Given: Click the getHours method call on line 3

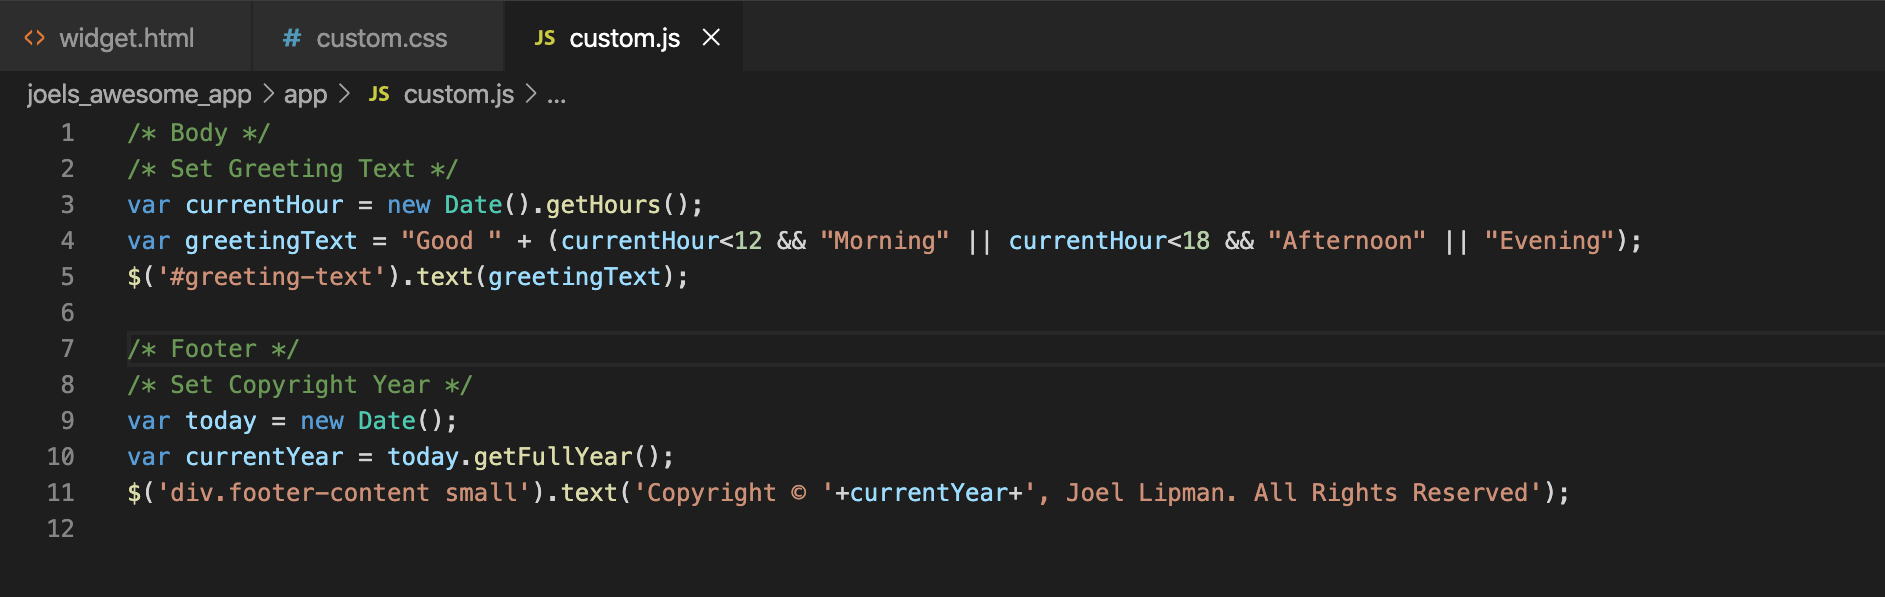Looking at the screenshot, I should [603, 205].
